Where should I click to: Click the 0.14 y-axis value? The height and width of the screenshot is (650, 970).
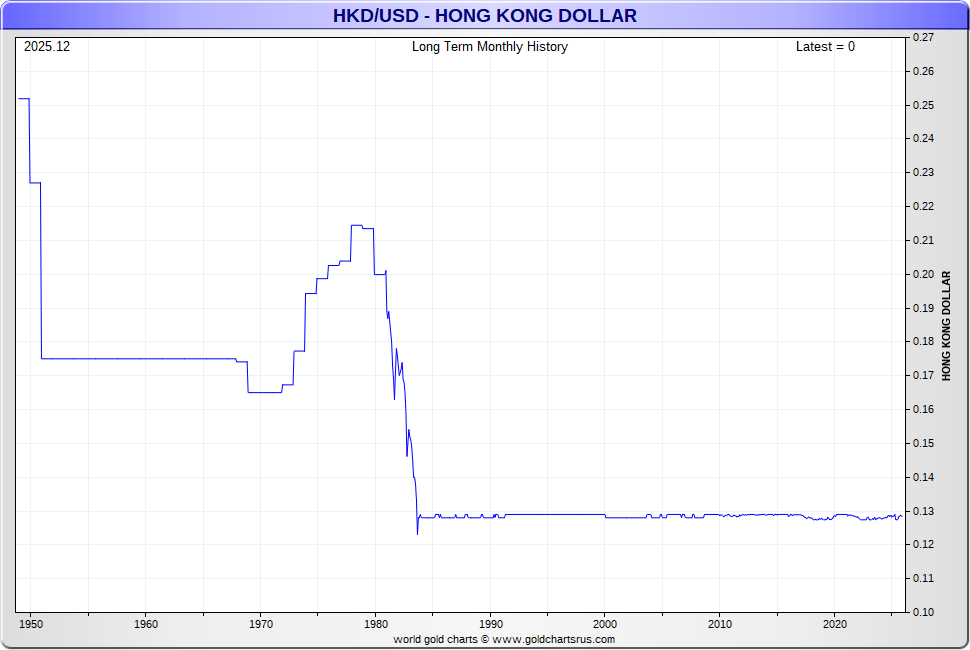pyautogui.click(x=924, y=477)
